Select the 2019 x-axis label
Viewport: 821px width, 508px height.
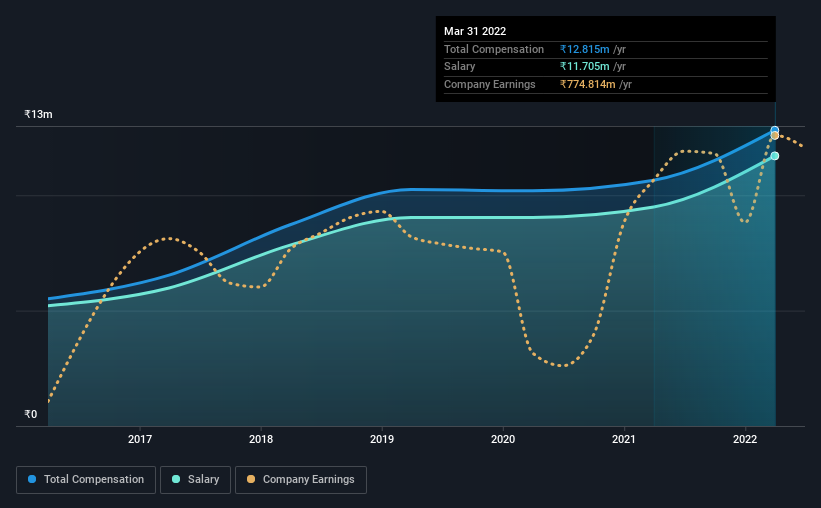pyautogui.click(x=382, y=439)
